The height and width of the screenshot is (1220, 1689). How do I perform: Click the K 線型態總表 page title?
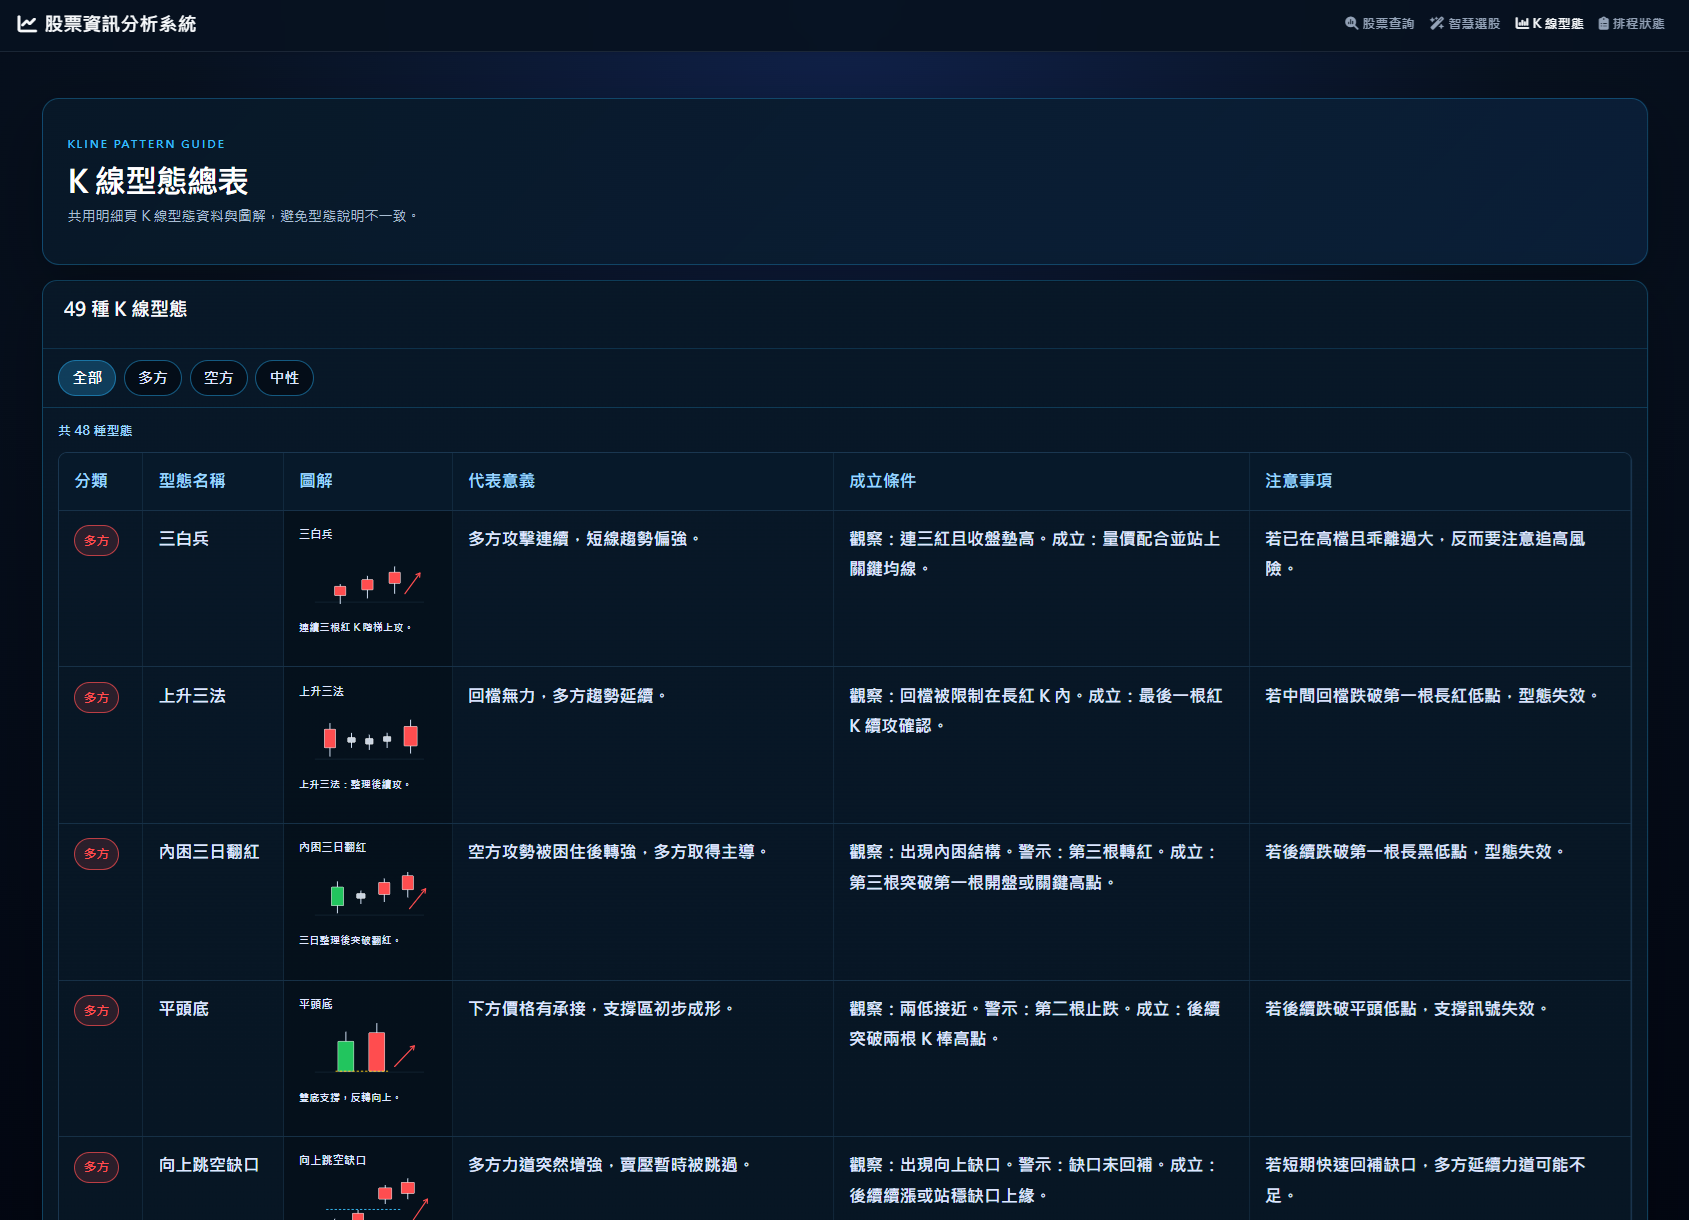pos(158,181)
